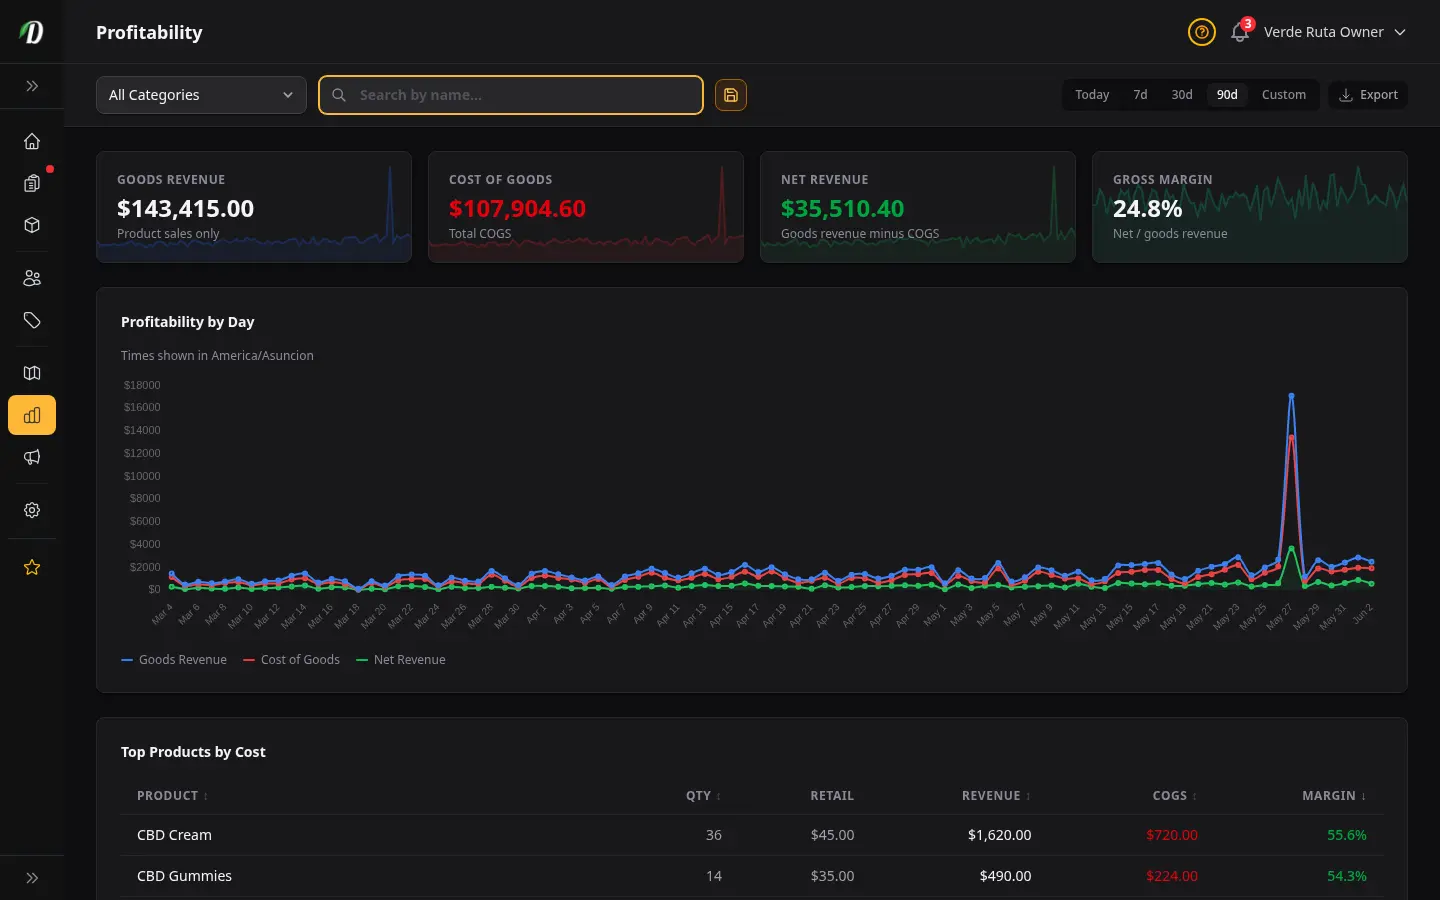Toggle the Goods Revenue series in chart legend

(174, 660)
